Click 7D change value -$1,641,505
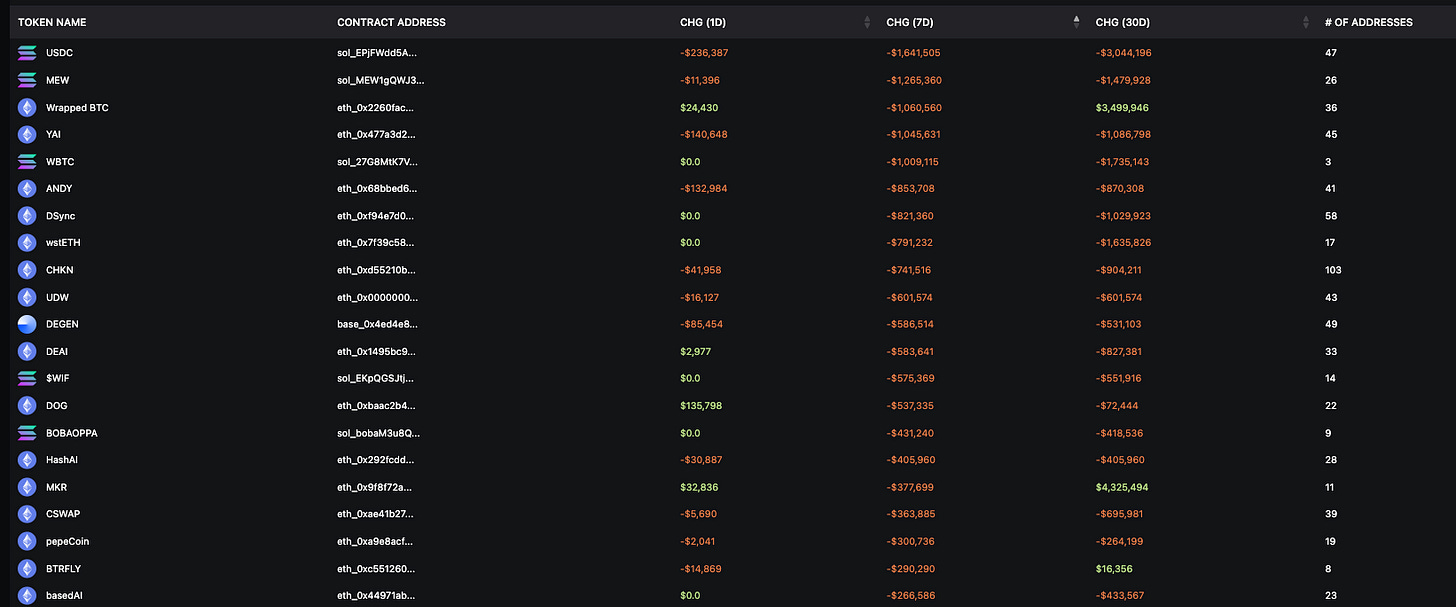The image size is (1456, 607). [913, 52]
